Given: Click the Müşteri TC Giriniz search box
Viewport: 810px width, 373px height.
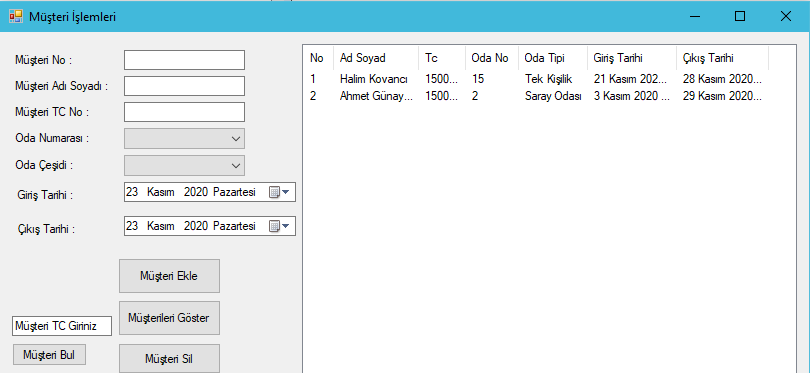Looking at the screenshot, I should point(62,326).
